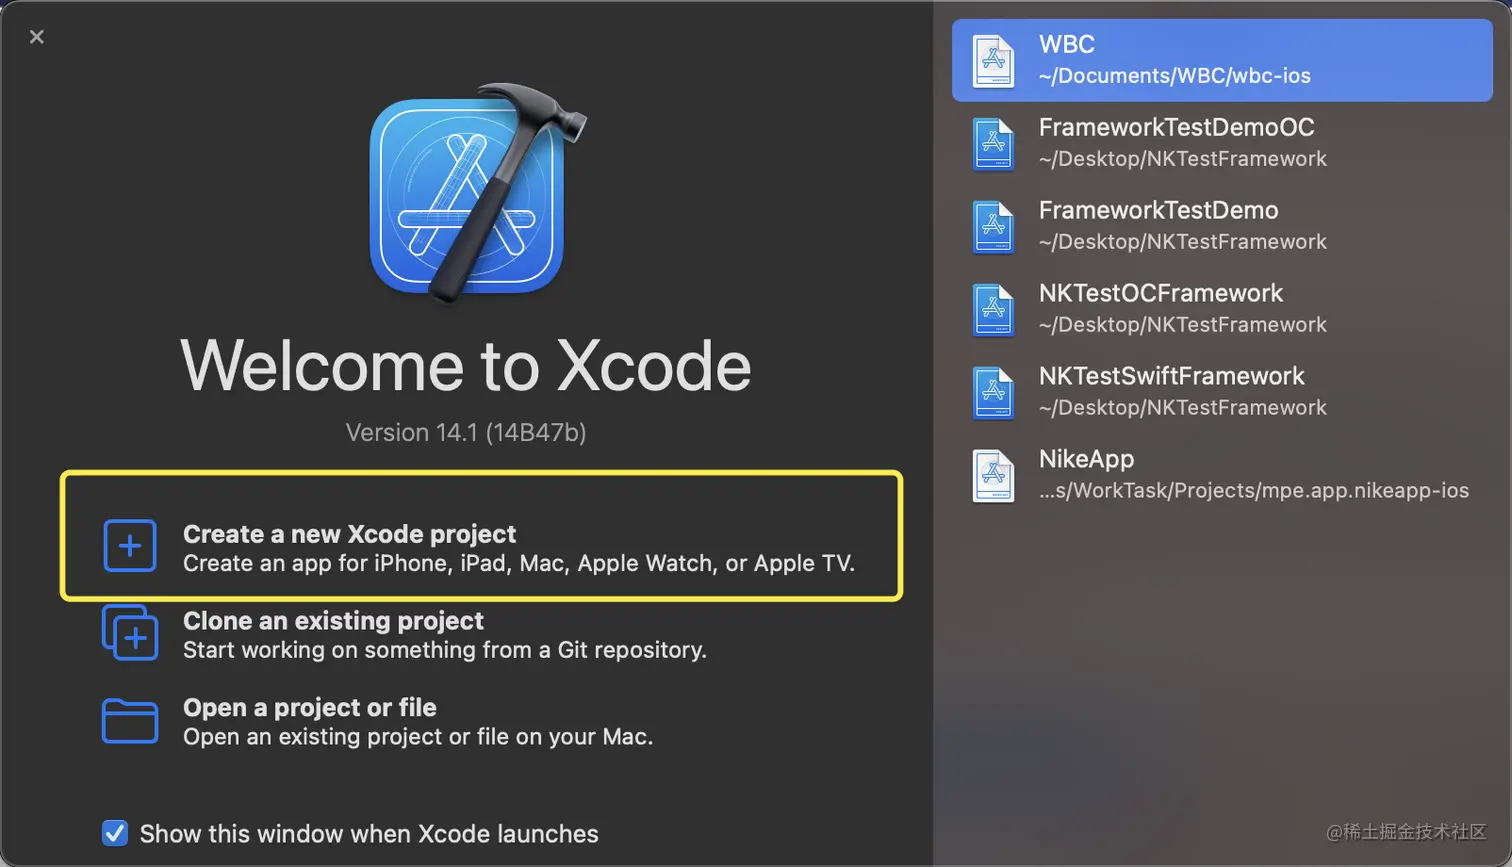Click the WBC project file icon

[994, 60]
